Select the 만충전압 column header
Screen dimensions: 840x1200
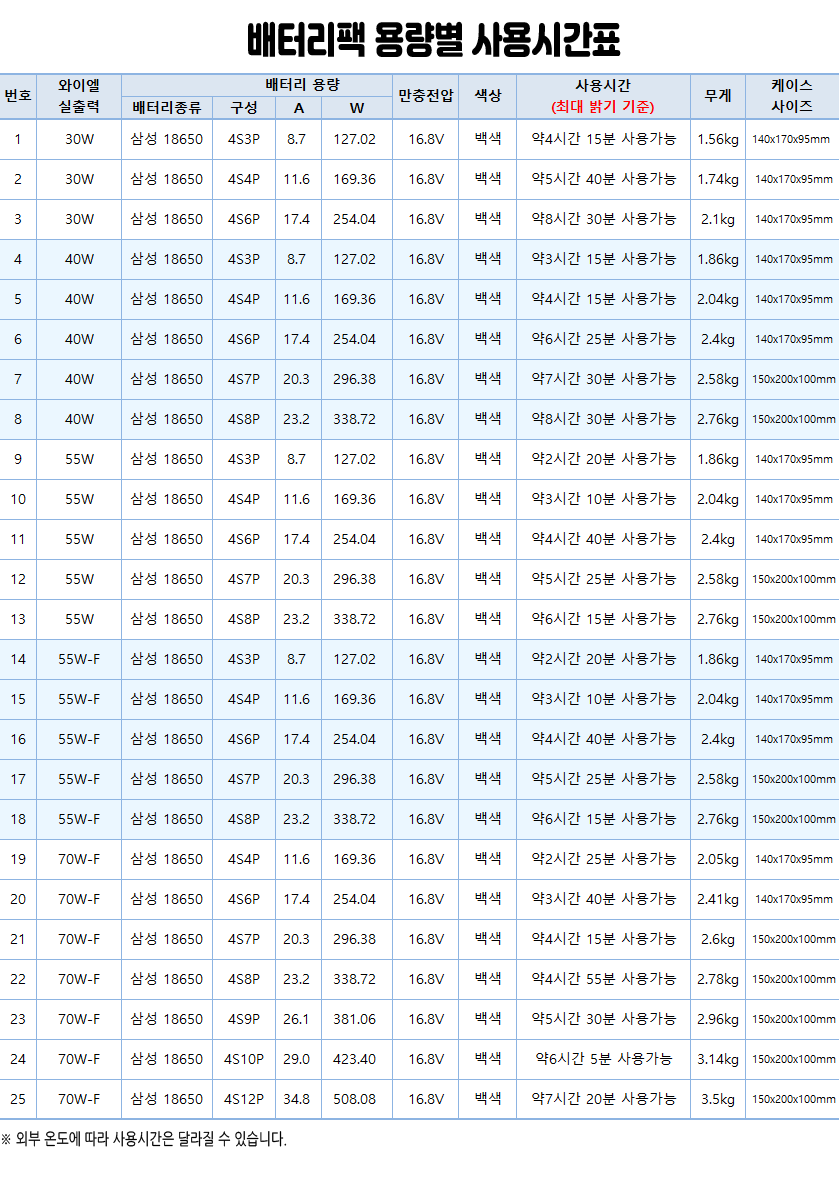pos(425,96)
